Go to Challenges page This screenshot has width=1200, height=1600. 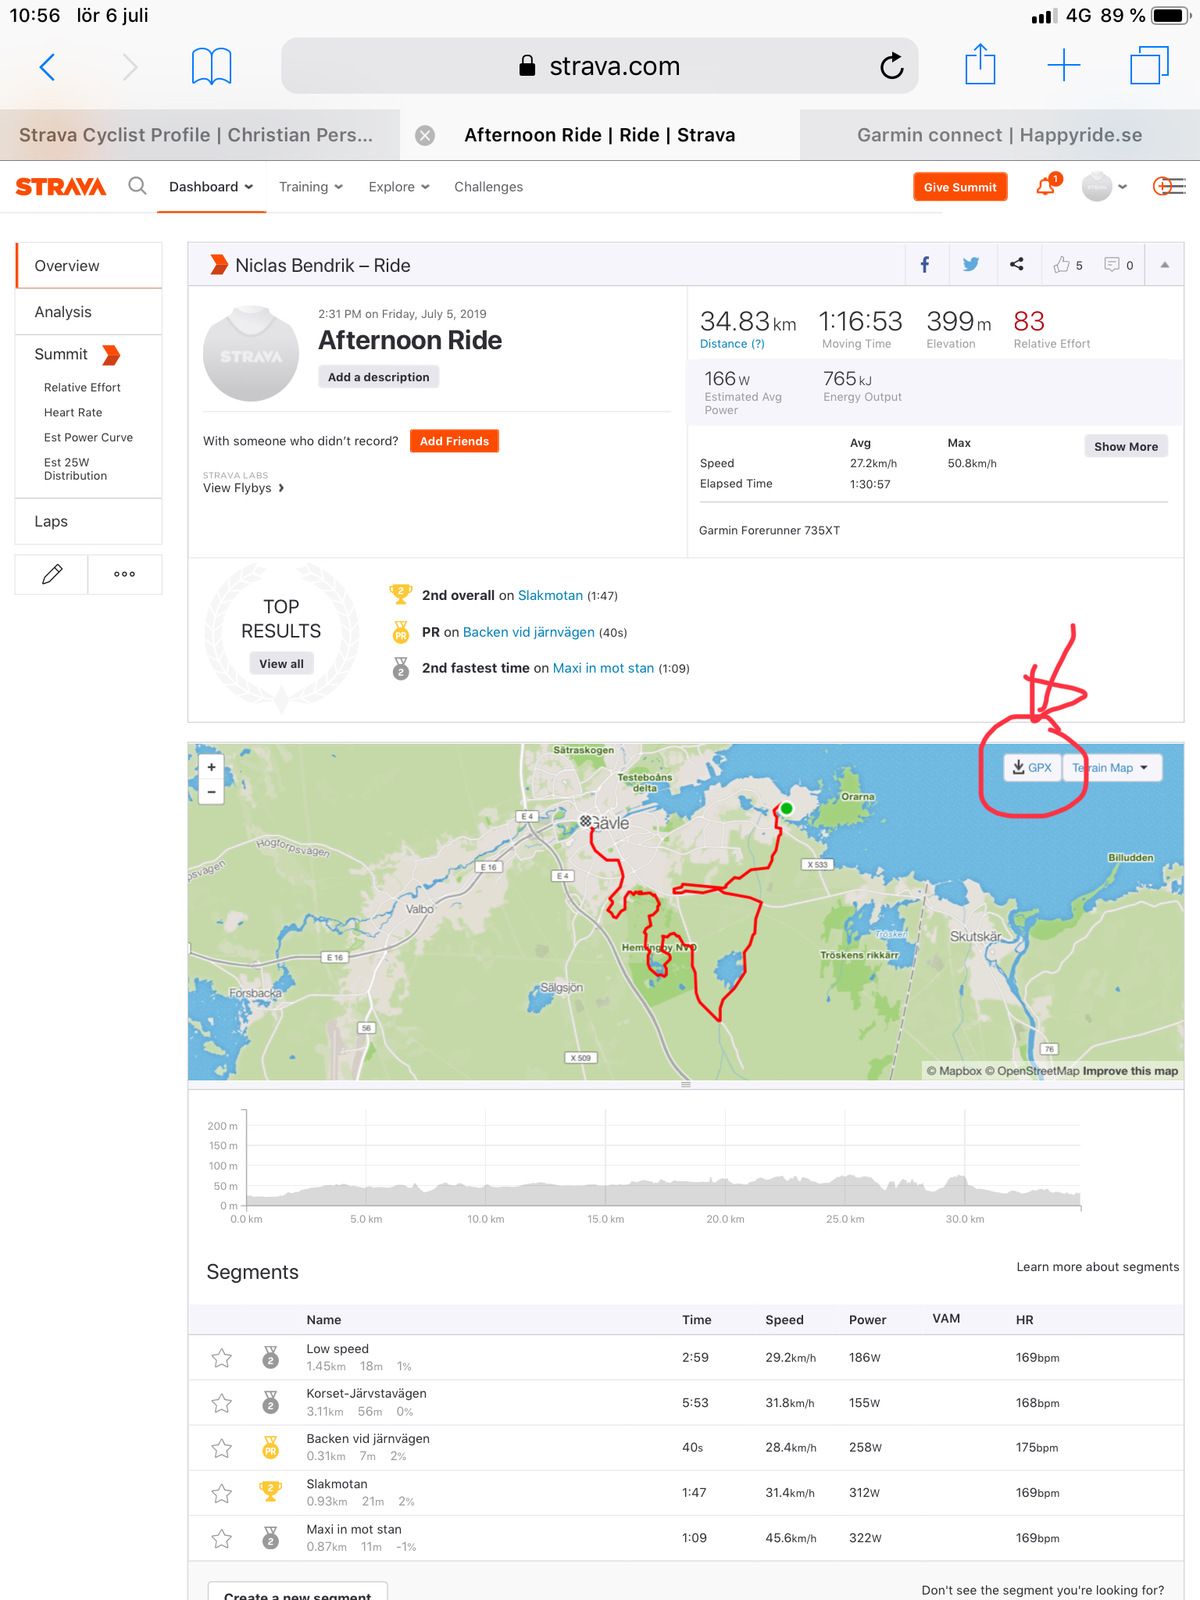(x=488, y=187)
